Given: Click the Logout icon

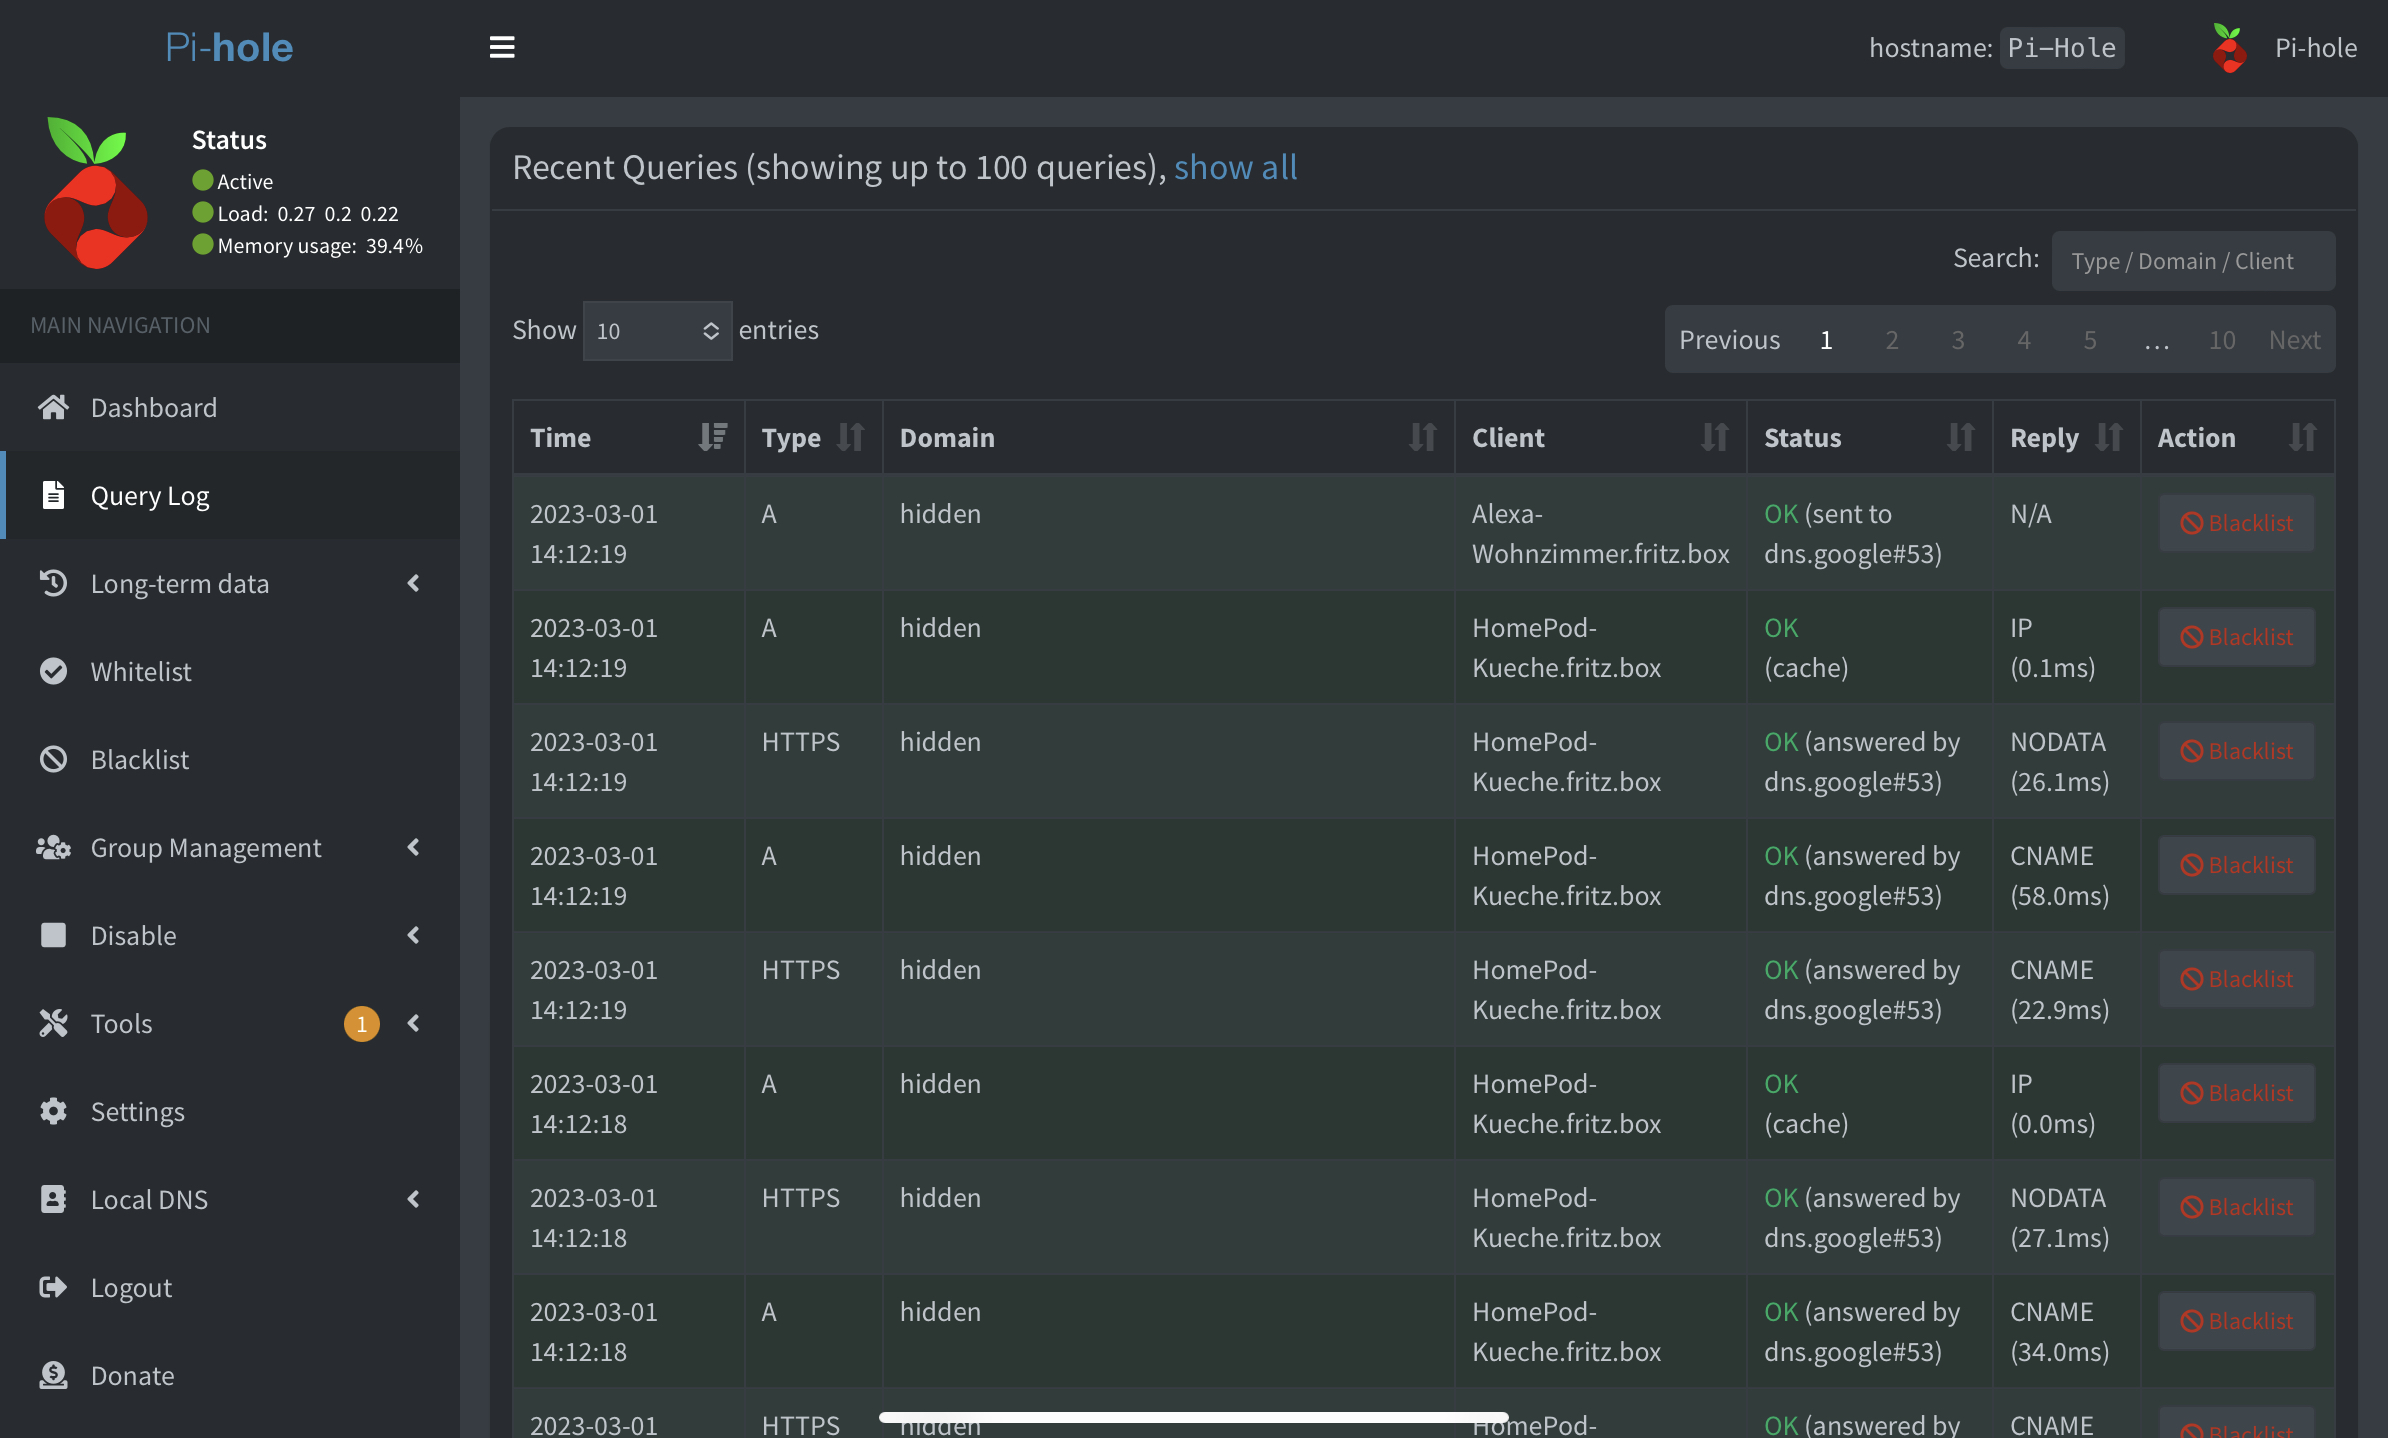Looking at the screenshot, I should [53, 1287].
